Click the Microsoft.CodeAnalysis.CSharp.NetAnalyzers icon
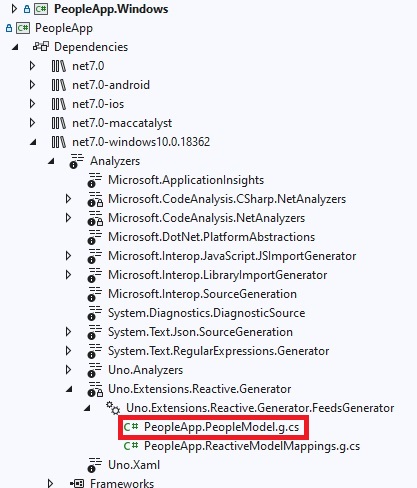This screenshot has height=488, width=417. (95, 199)
